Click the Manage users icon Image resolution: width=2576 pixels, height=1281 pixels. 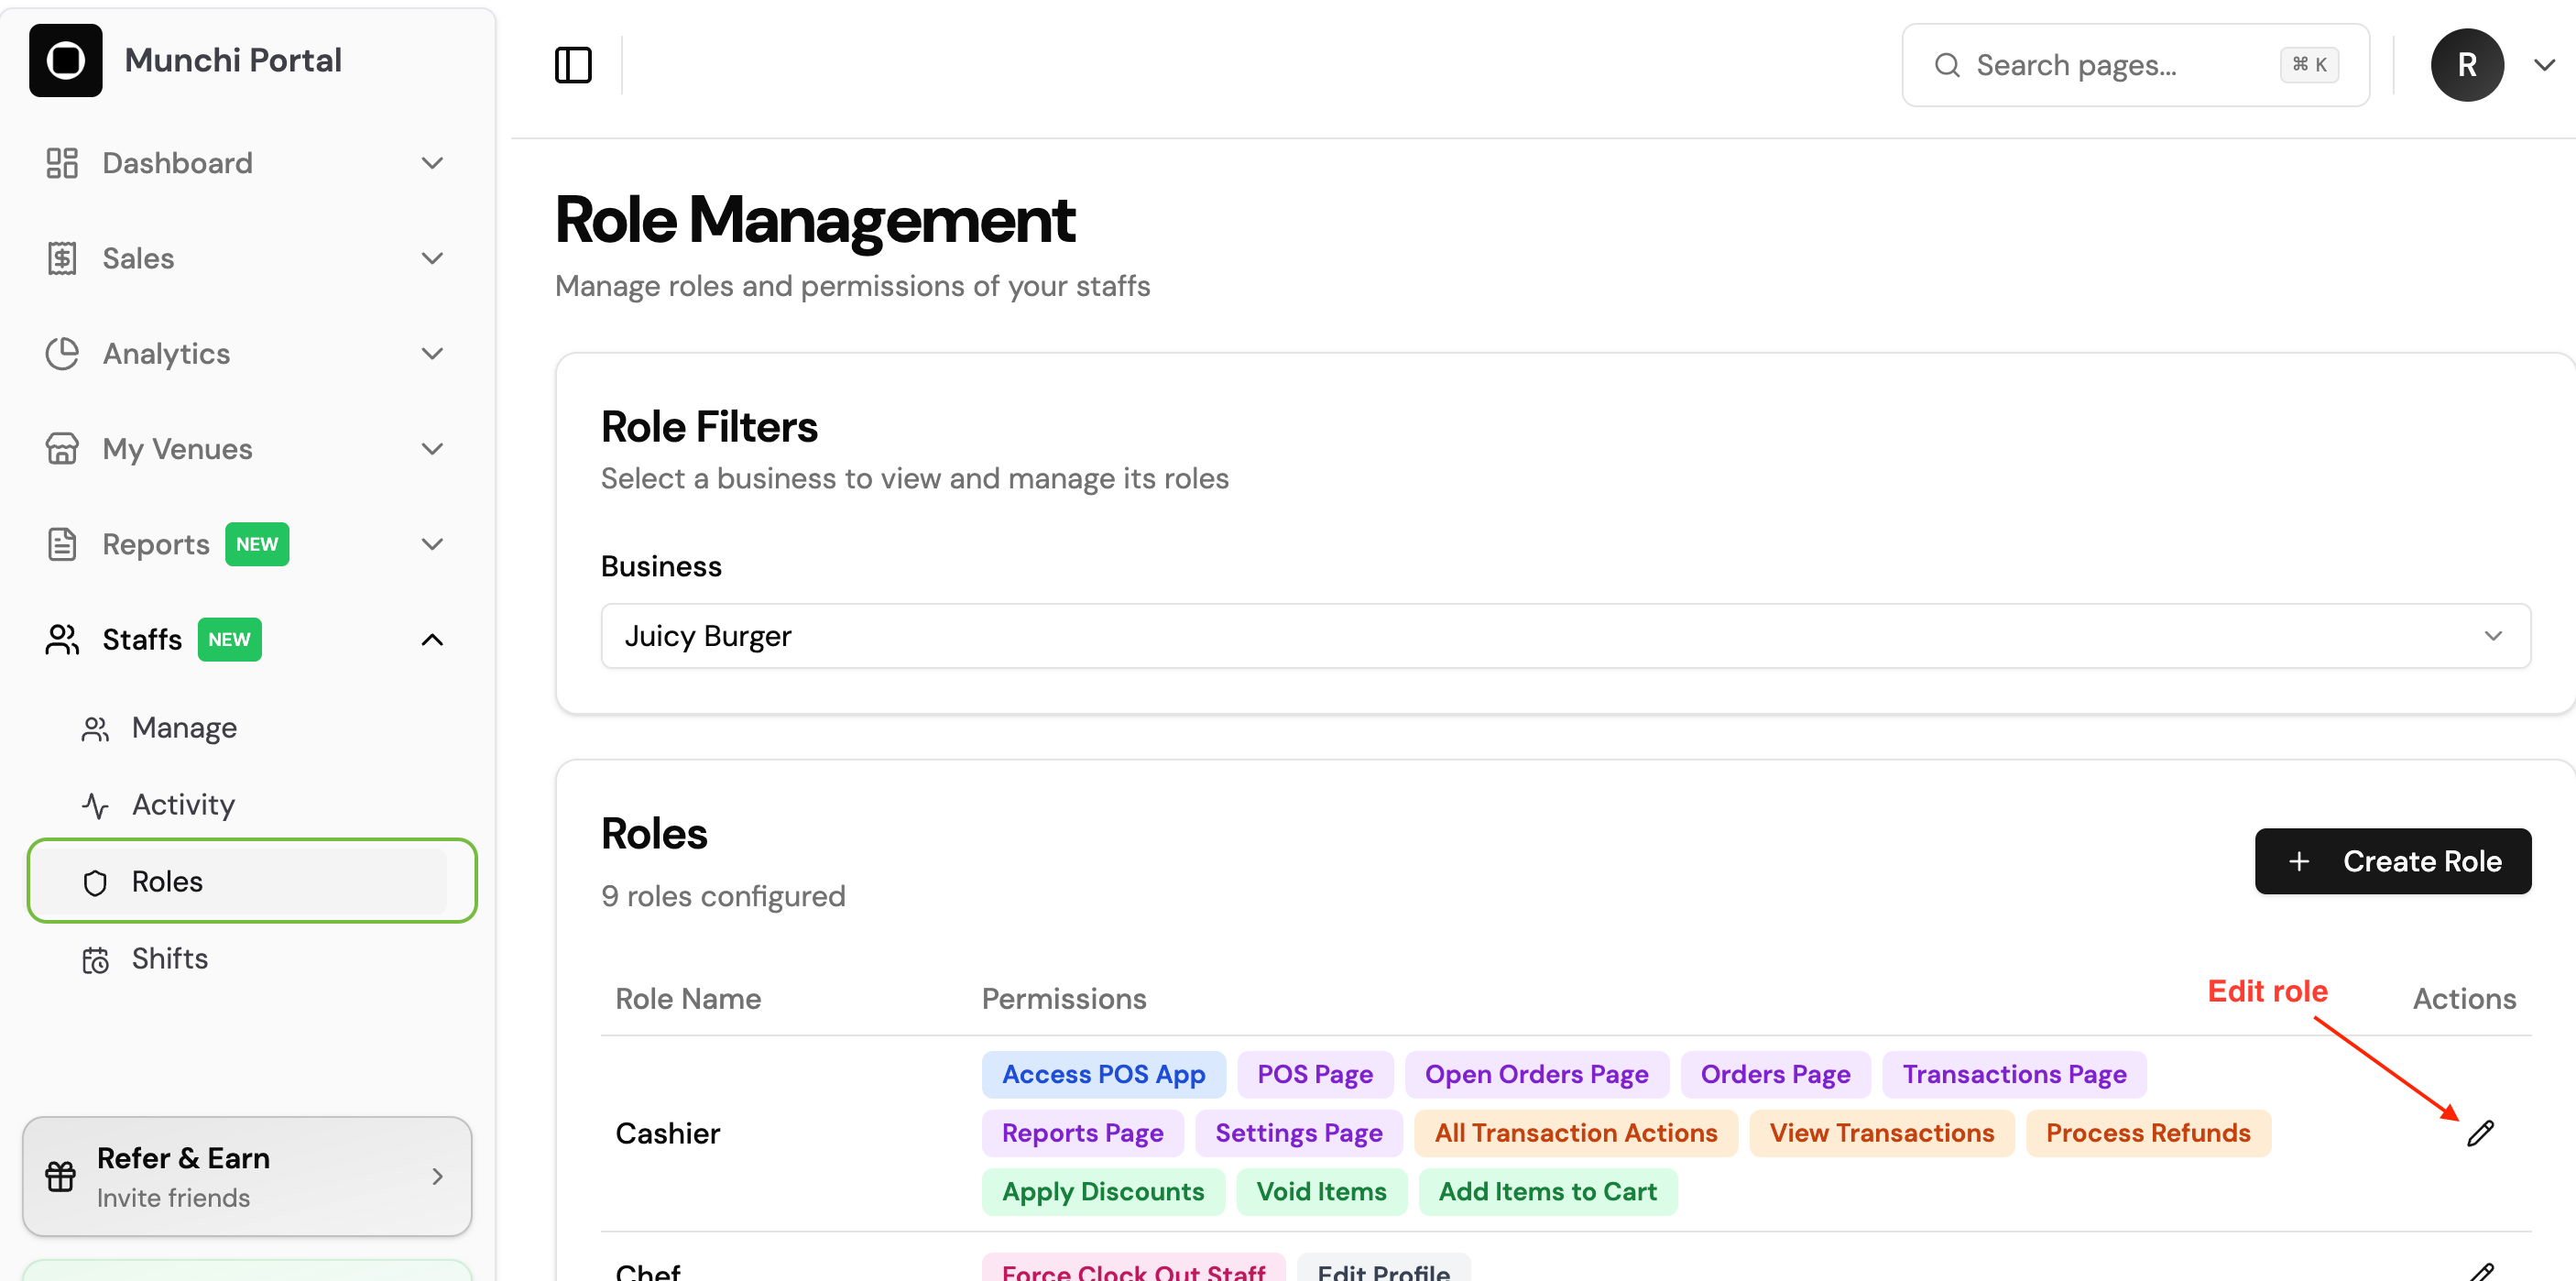[x=95, y=728]
